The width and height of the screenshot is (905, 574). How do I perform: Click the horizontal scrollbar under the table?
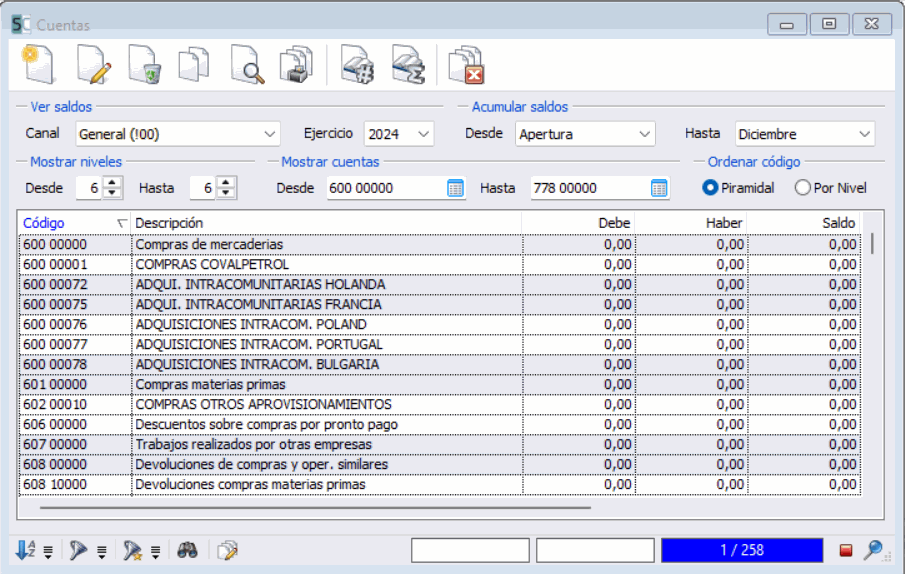point(315,508)
